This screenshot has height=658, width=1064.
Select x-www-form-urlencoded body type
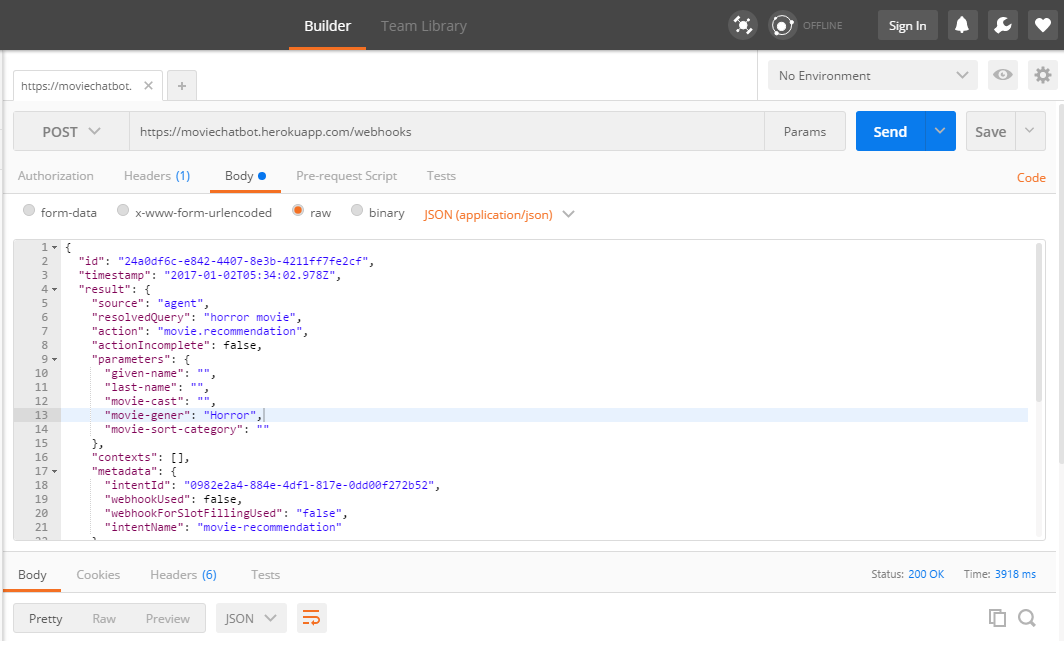coord(123,210)
